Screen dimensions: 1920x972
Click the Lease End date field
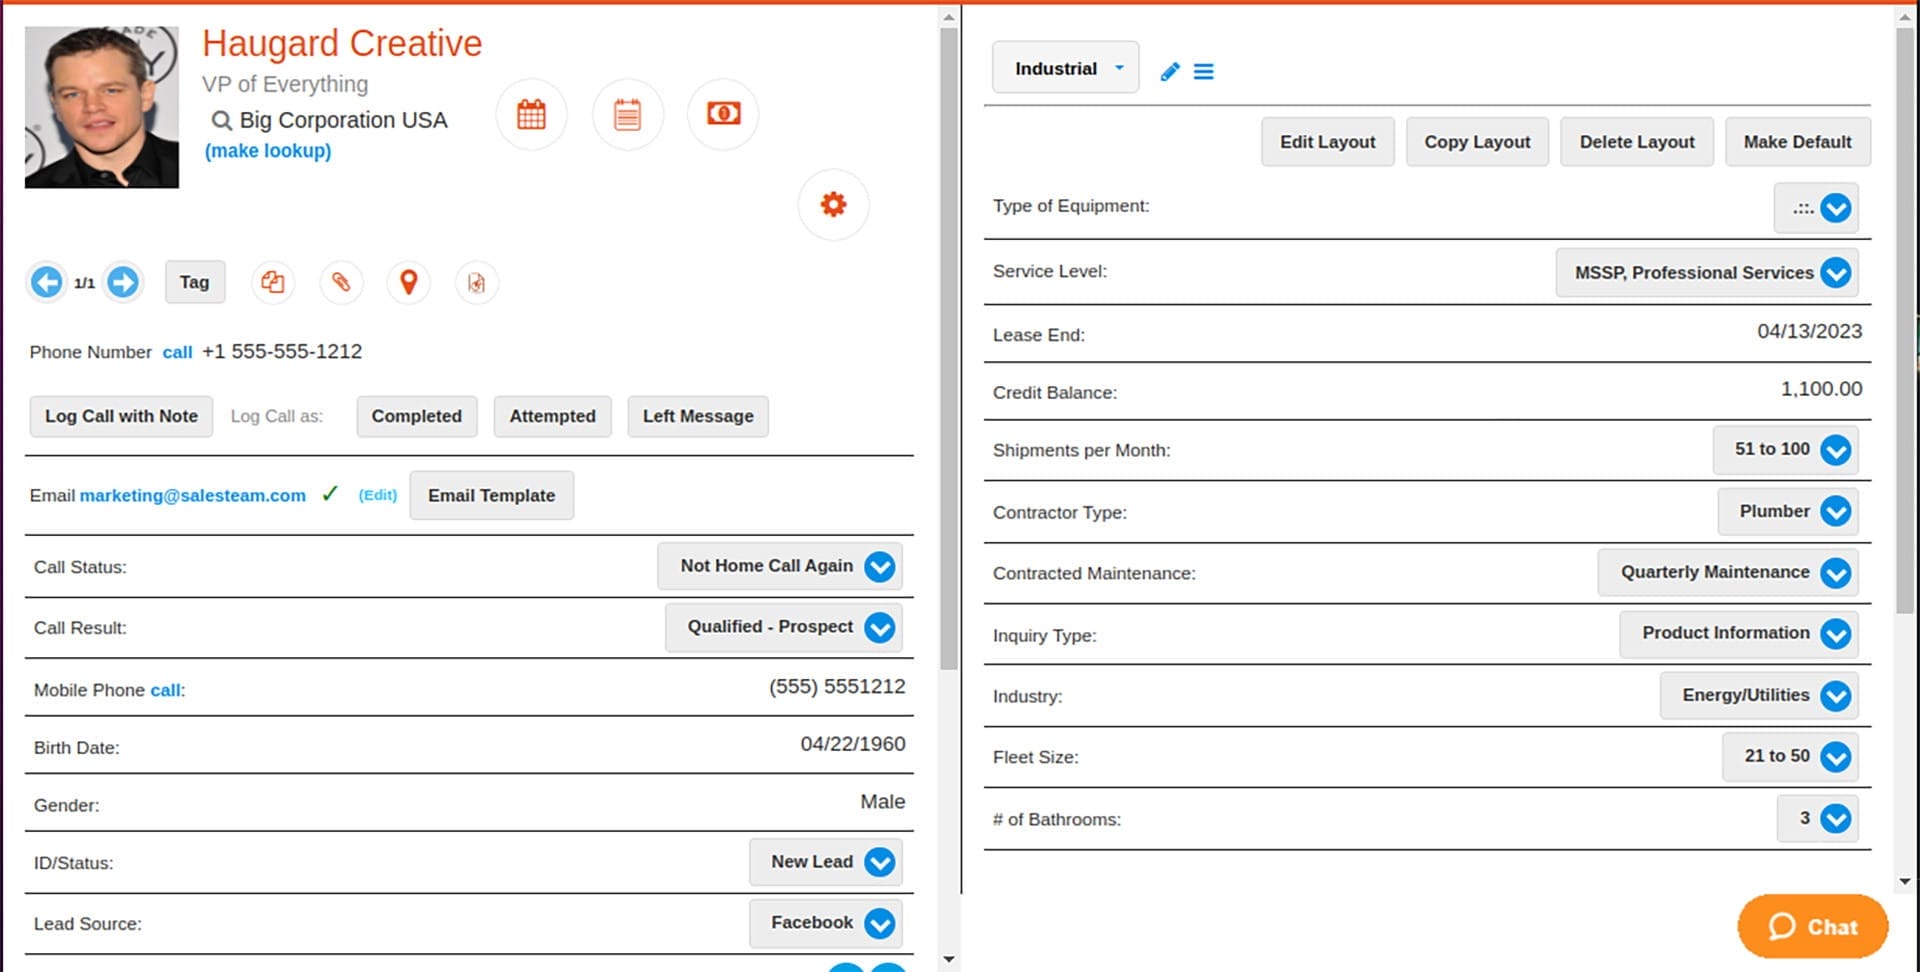[x=1808, y=332]
